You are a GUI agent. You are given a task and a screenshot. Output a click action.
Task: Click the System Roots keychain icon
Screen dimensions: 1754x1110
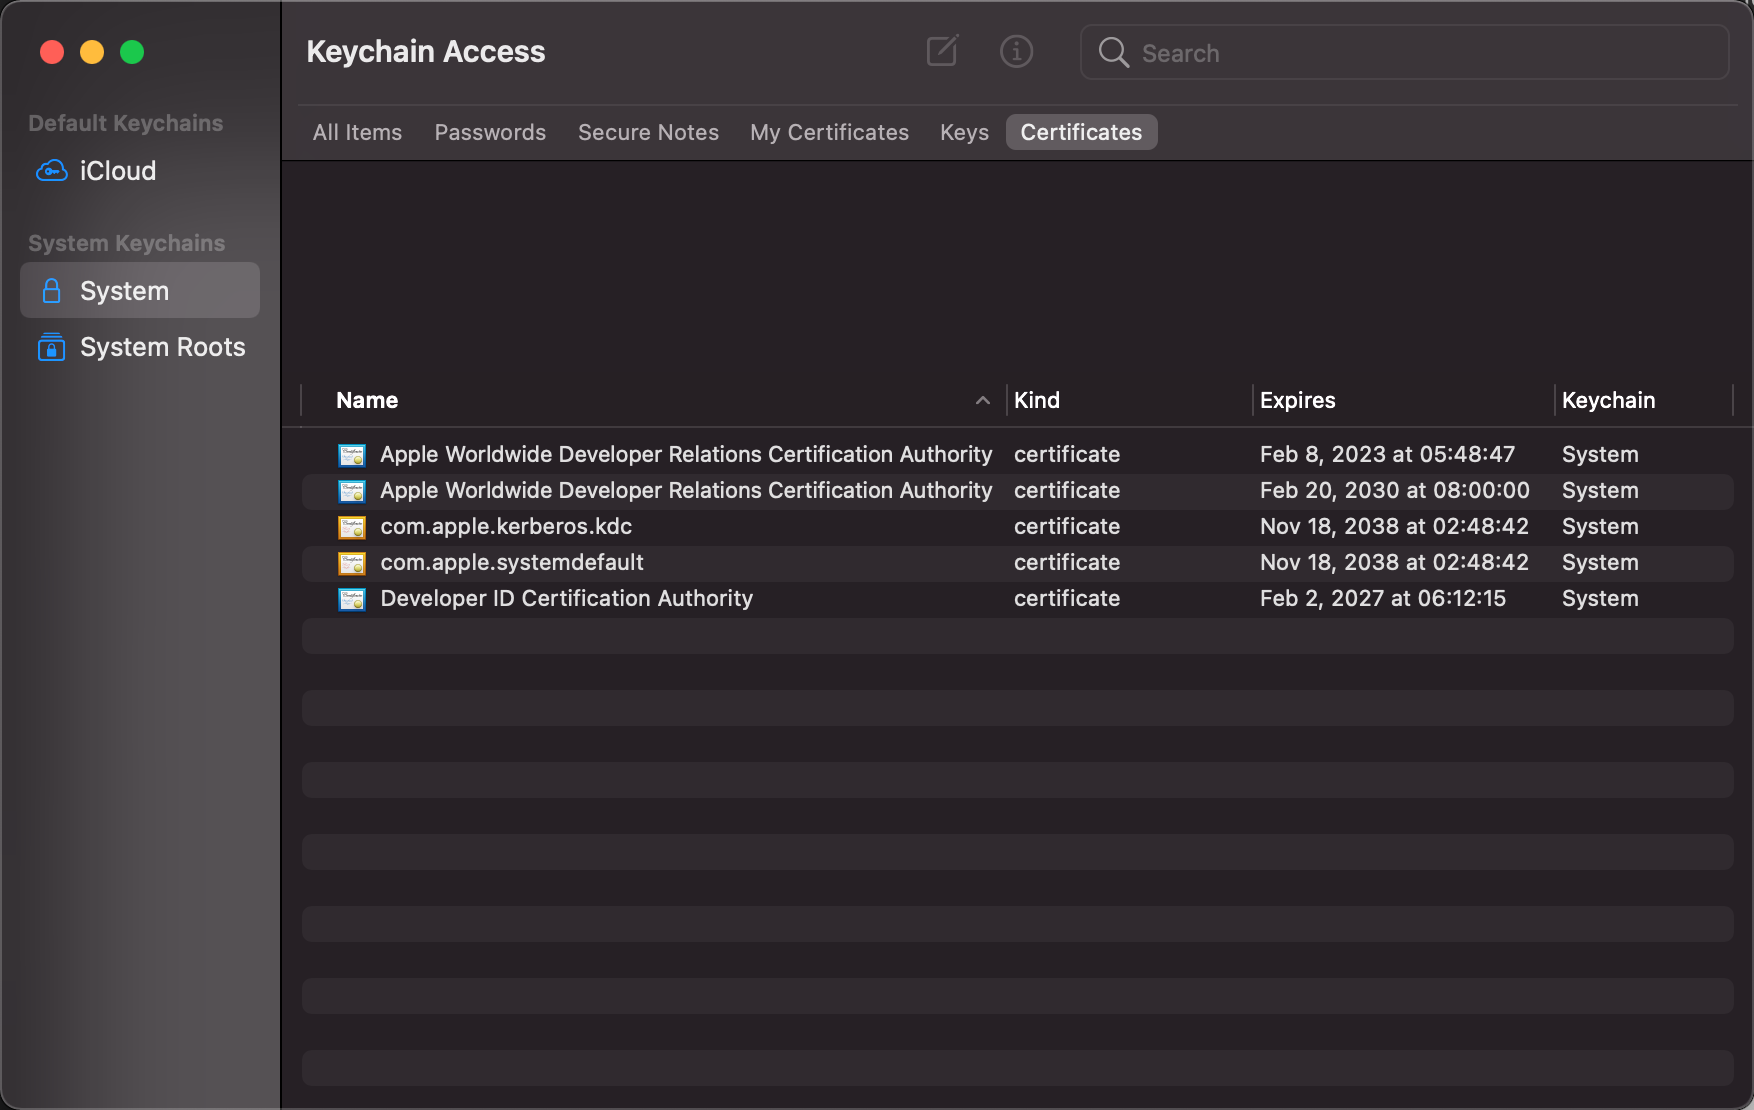(52, 347)
